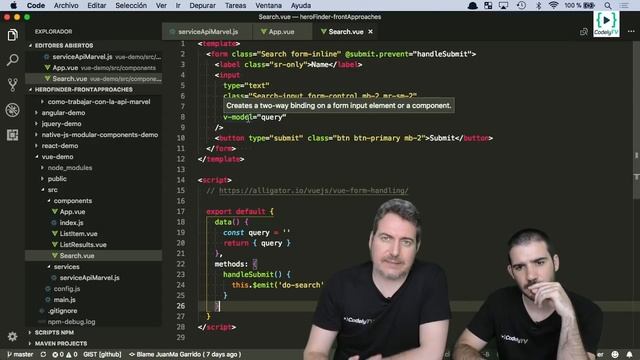
Task: Click the open preview icon in editor toolbar
Action: pos(584,31)
